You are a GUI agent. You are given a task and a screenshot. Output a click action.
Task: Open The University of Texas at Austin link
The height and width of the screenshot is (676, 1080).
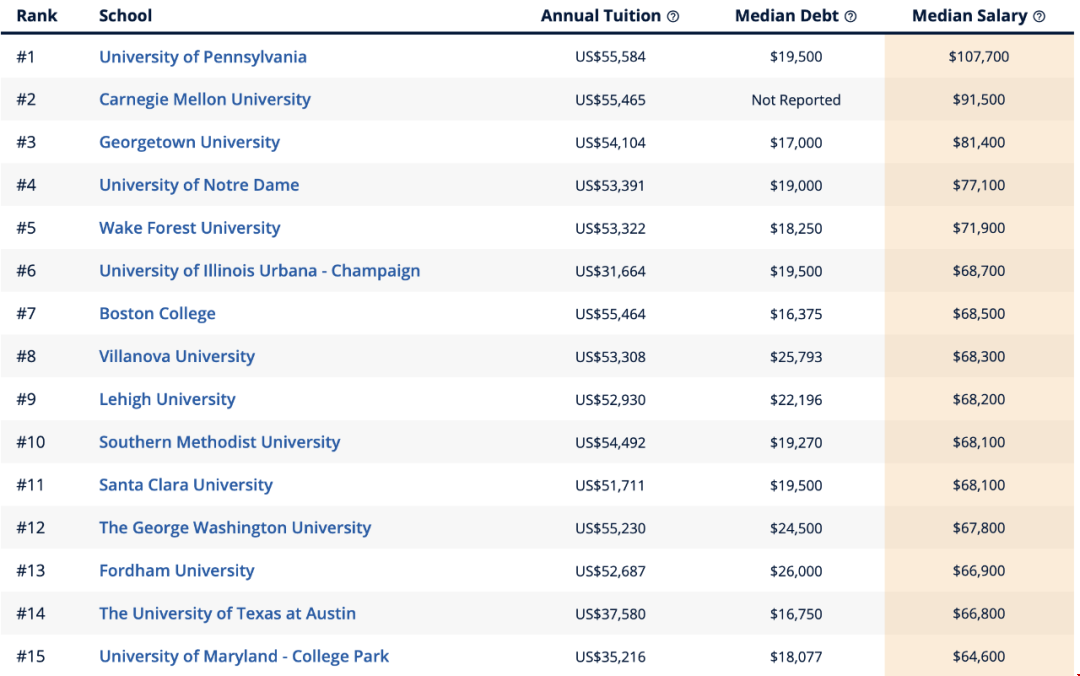point(227,613)
